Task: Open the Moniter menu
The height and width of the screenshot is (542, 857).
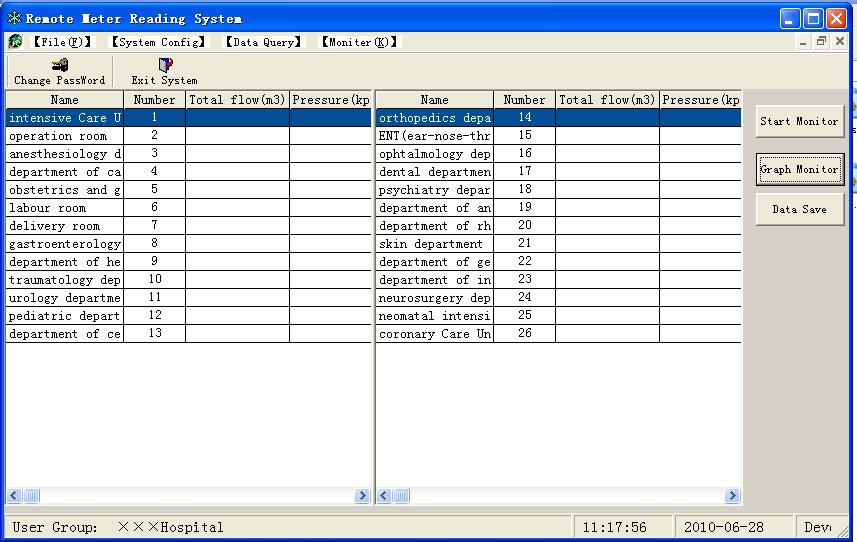Action: tap(359, 42)
